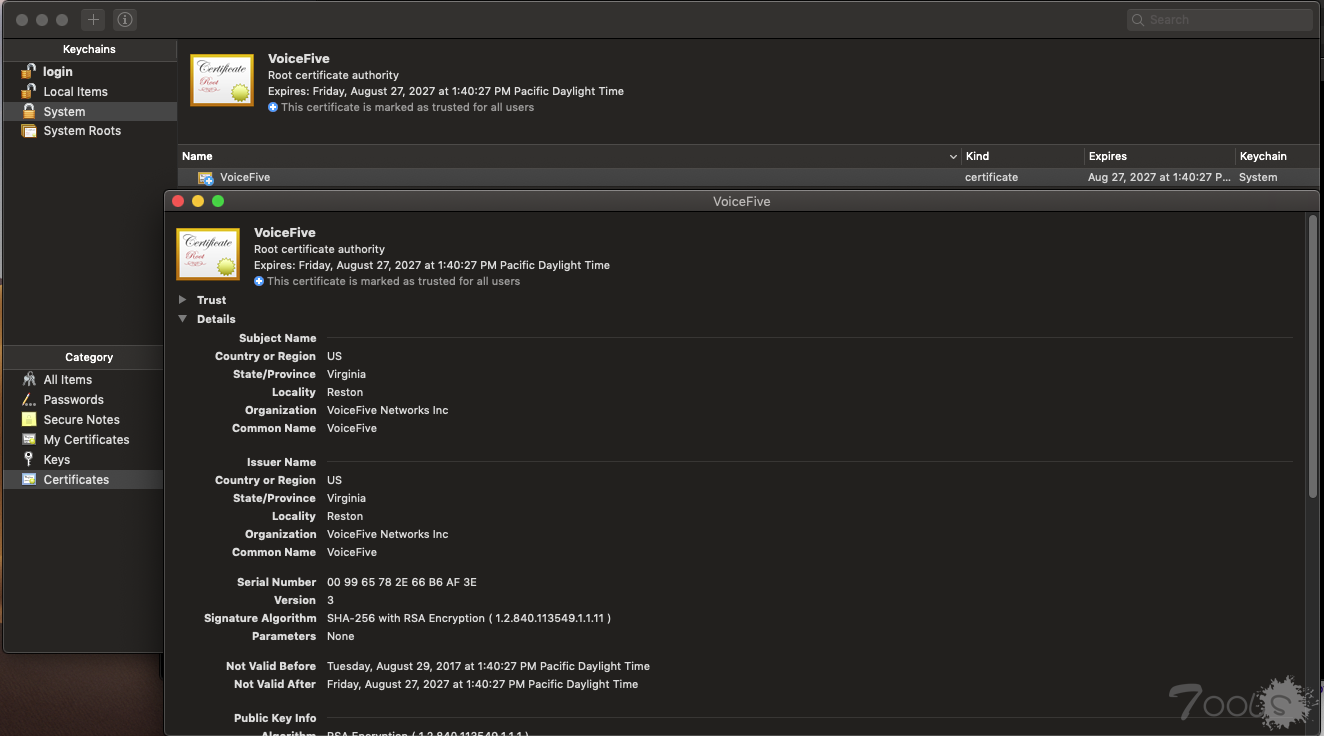Expand the Trust disclosure triangle

182,300
